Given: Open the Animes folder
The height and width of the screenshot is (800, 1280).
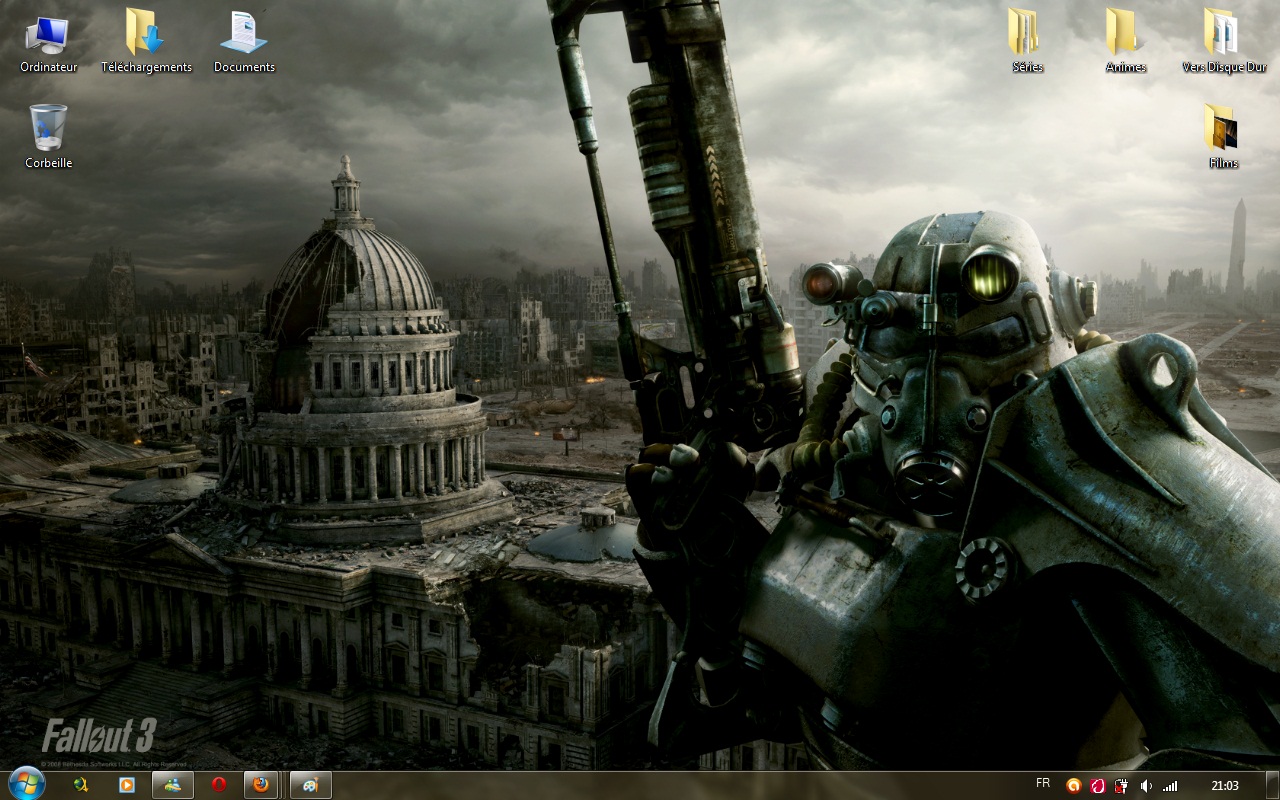Looking at the screenshot, I should pos(1125,42).
